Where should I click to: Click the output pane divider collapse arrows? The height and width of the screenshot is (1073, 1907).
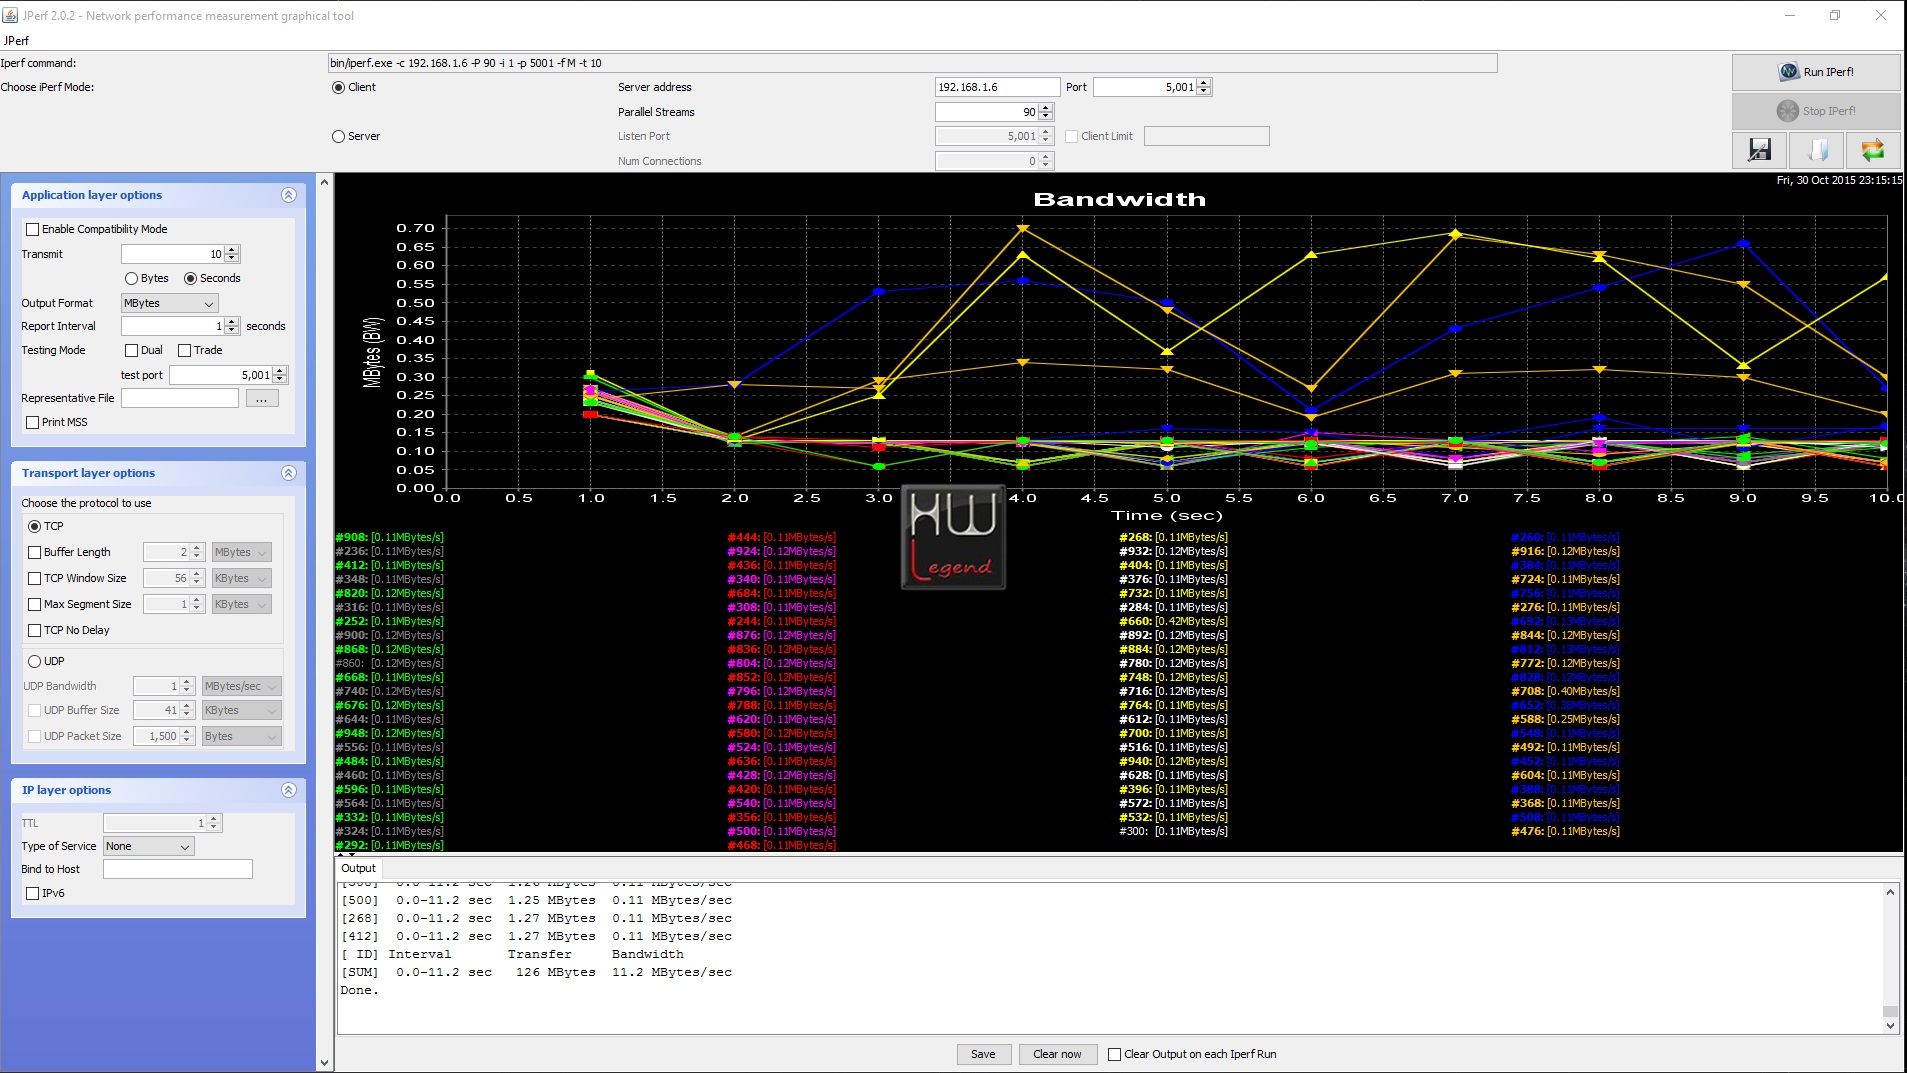[347, 855]
